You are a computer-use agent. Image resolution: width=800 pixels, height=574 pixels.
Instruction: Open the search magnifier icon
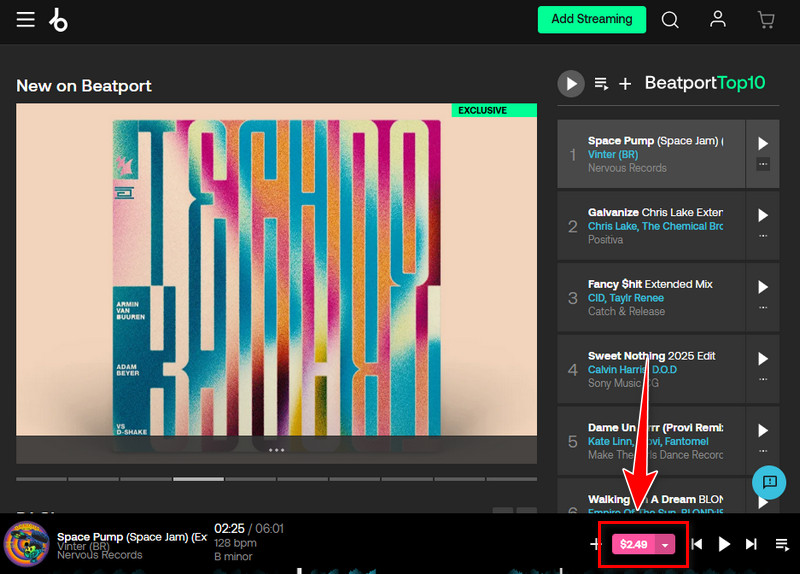coord(670,20)
